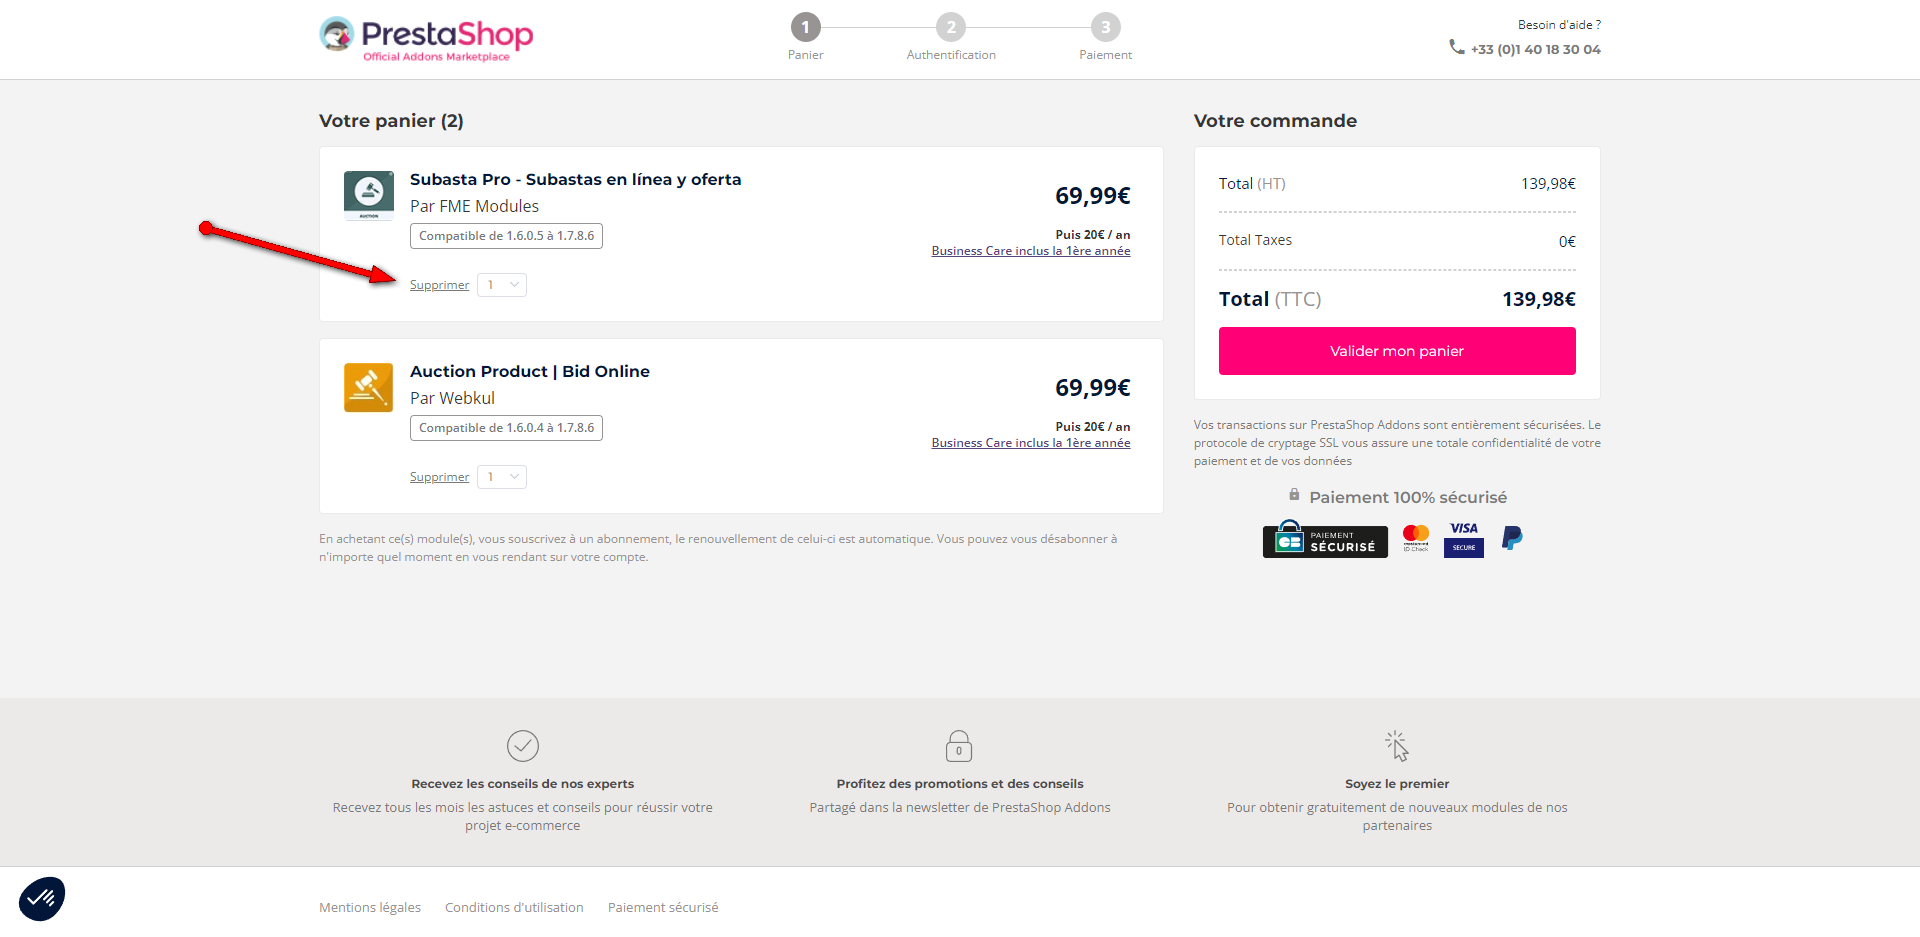Open quantity dropdown for Subasta Pro

(502, 285)
